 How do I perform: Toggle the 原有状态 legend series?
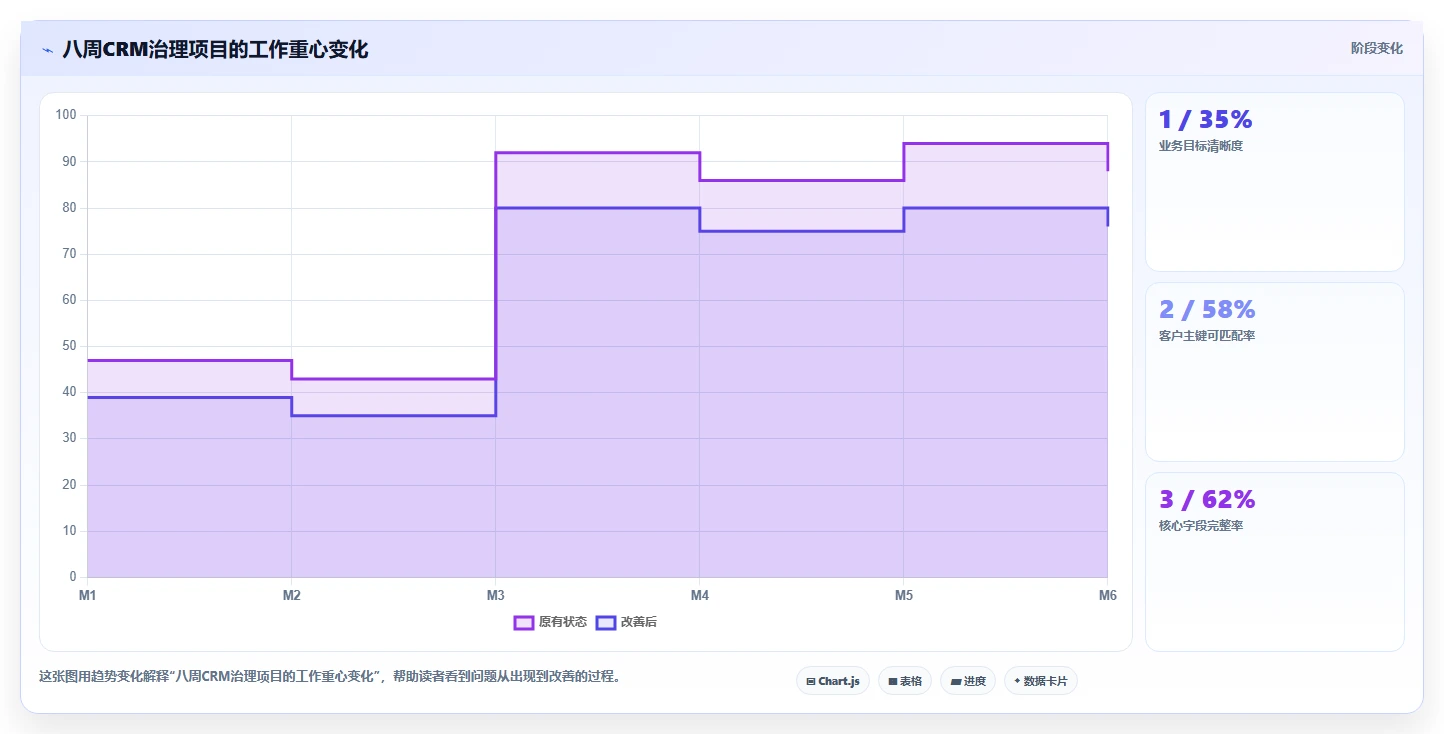(x=550, y=622)
